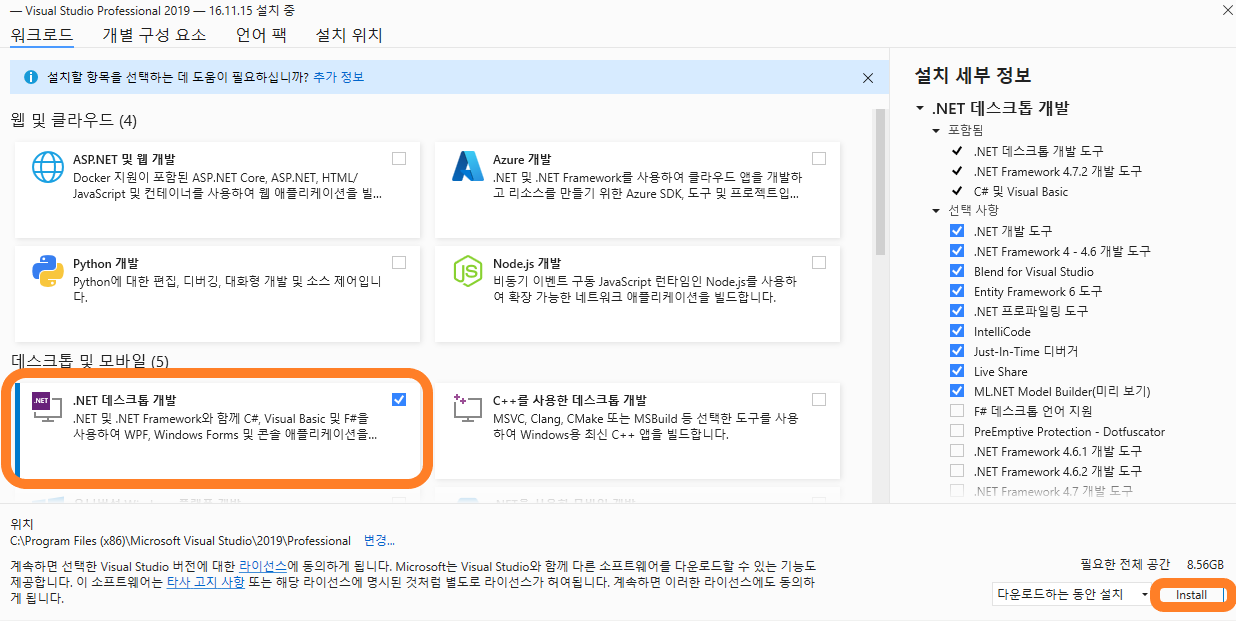This screenshot has width=1236, height=621.
Task: Click the 8.56GB required space value
Action: coord(1204,564)
